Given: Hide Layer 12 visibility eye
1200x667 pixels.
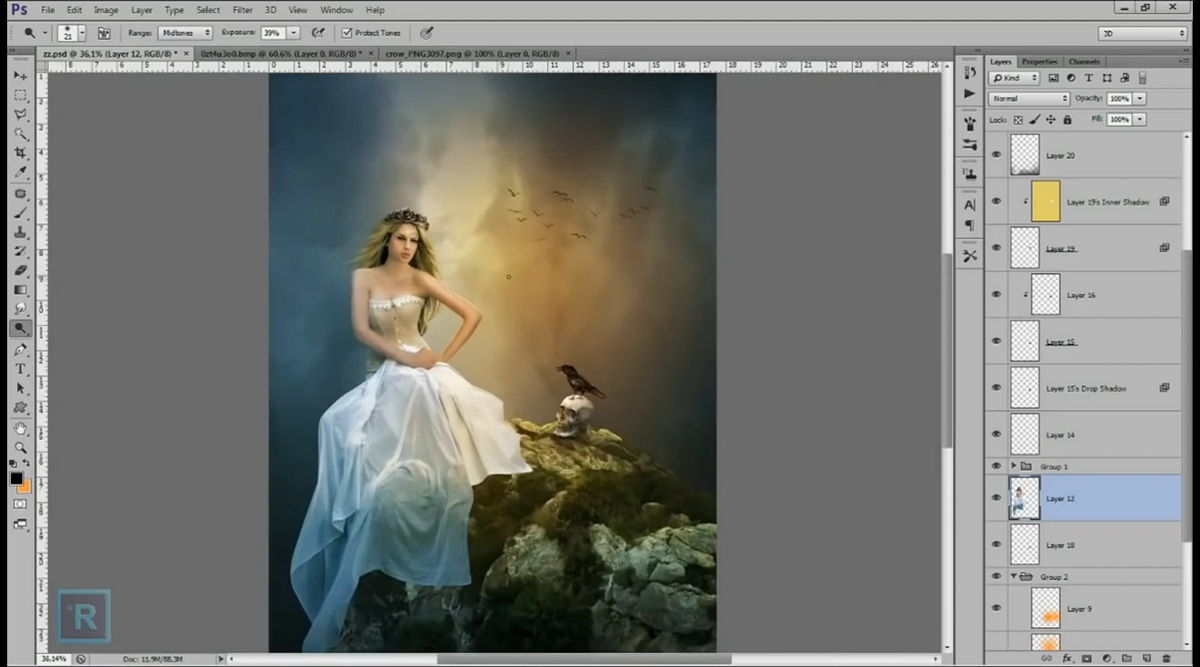Looking at the screenshot, I should pyautogui.click(x=995, y=497).
